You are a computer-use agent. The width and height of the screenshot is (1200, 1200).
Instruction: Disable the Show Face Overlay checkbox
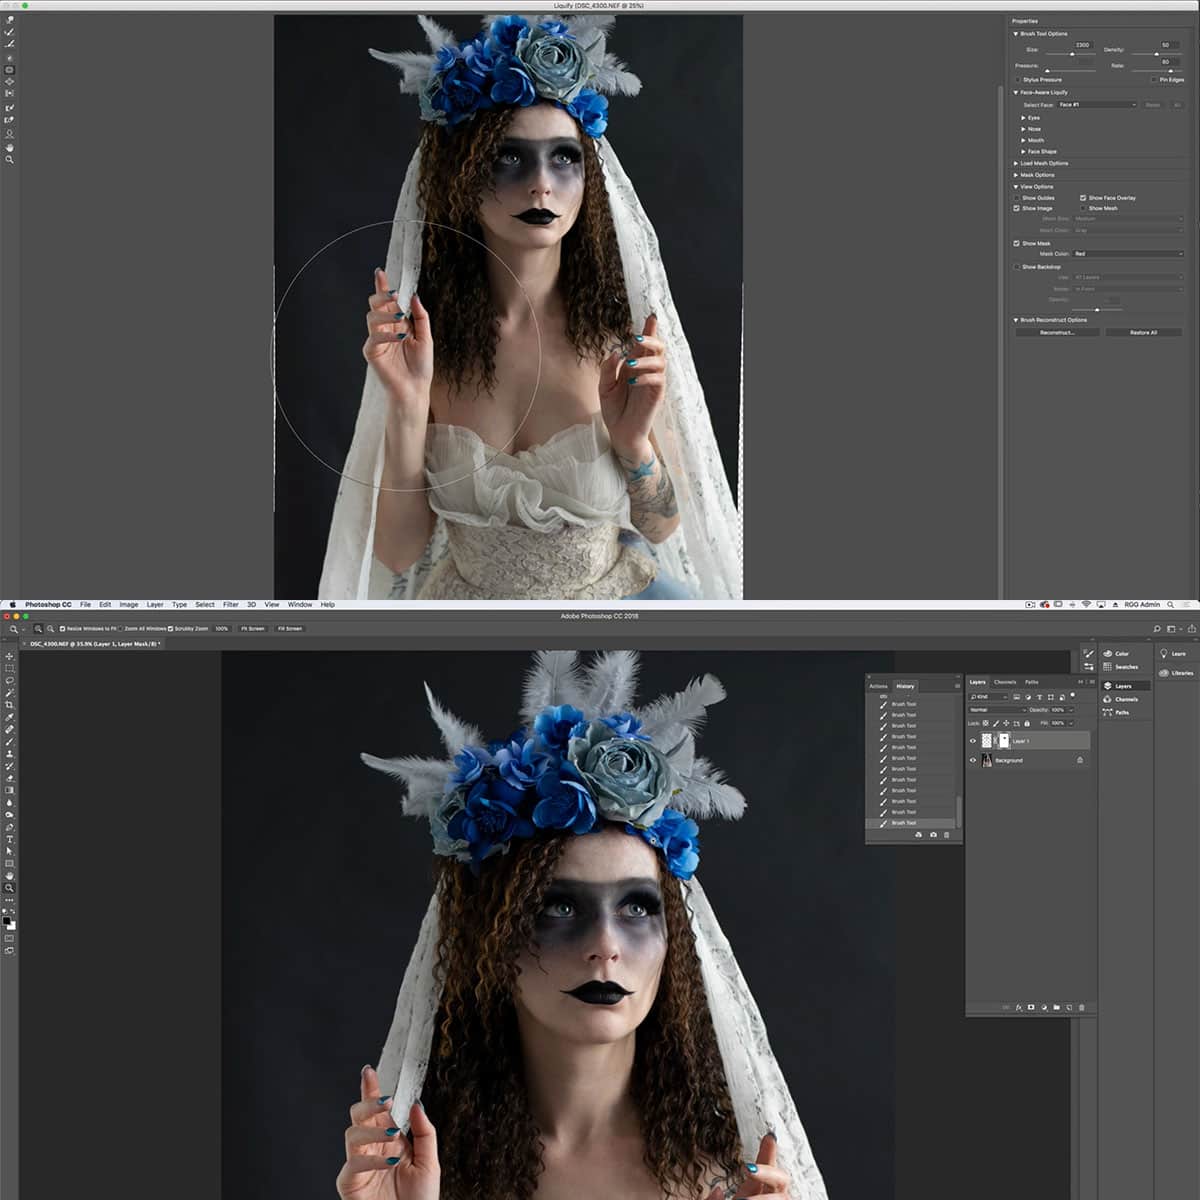coord(1082,197)
